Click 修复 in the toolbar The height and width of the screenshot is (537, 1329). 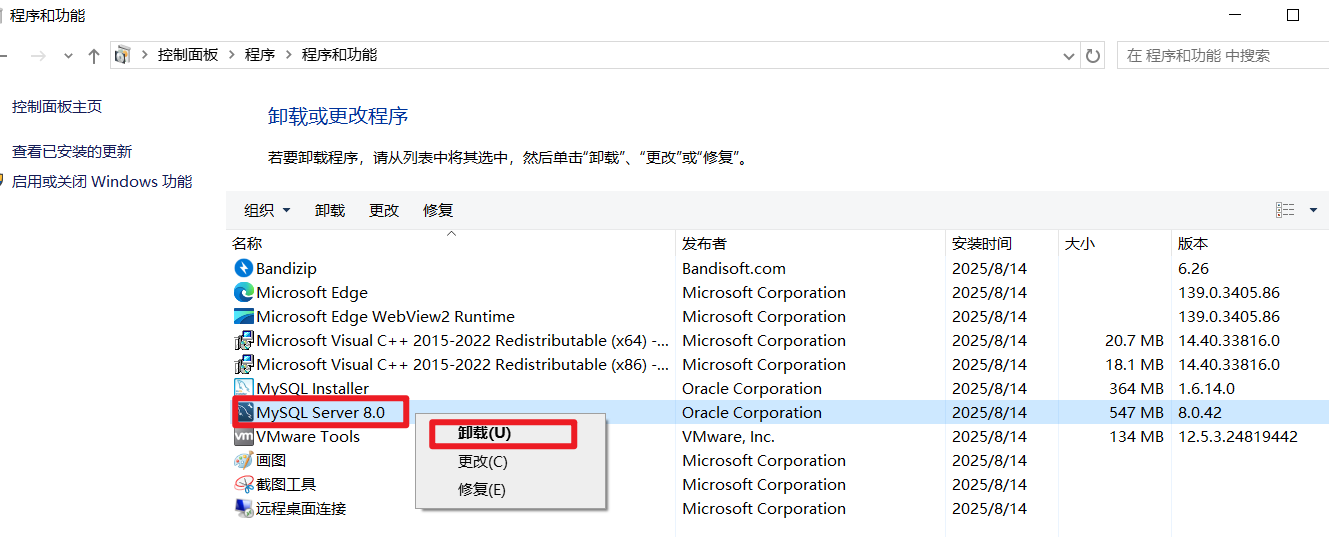(438, 210)
